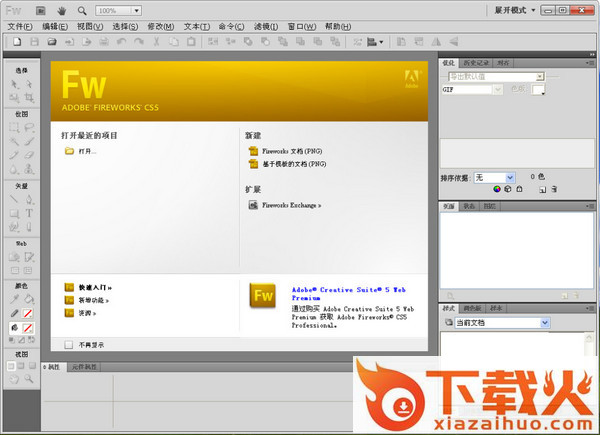This screenshot has width=600, height=435.
Task: Select the Pen tool
Action: click(29, 199)
